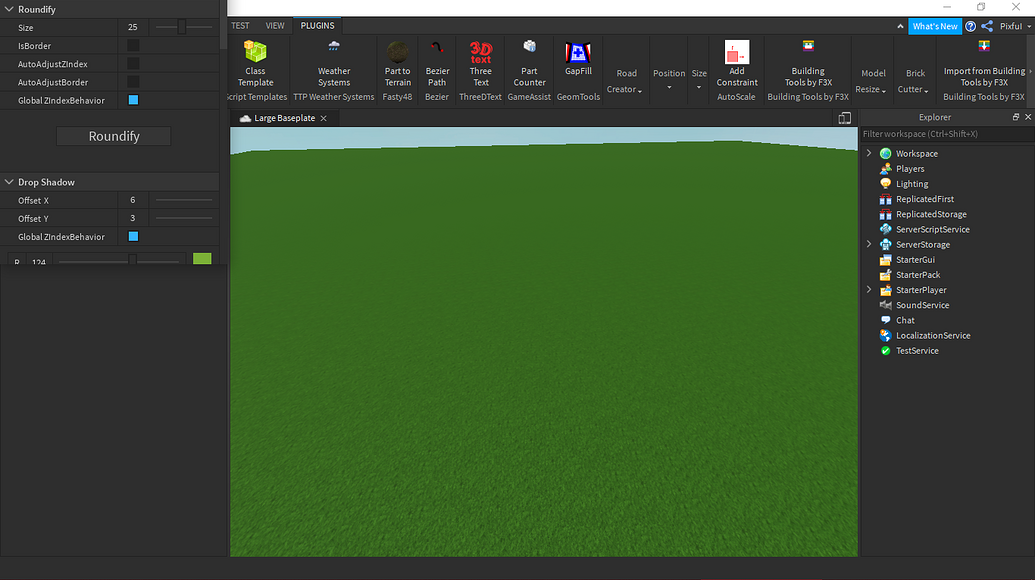1035x580 pixels.
Task: Start the Three Text 3D plugin
Action: click(x=481, y=63)
